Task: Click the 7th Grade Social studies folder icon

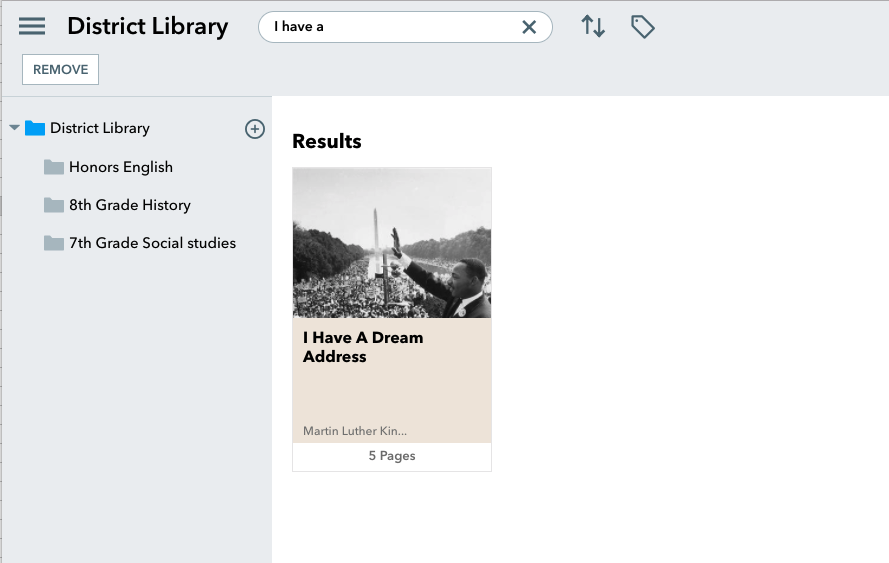Action: (54, 243)
